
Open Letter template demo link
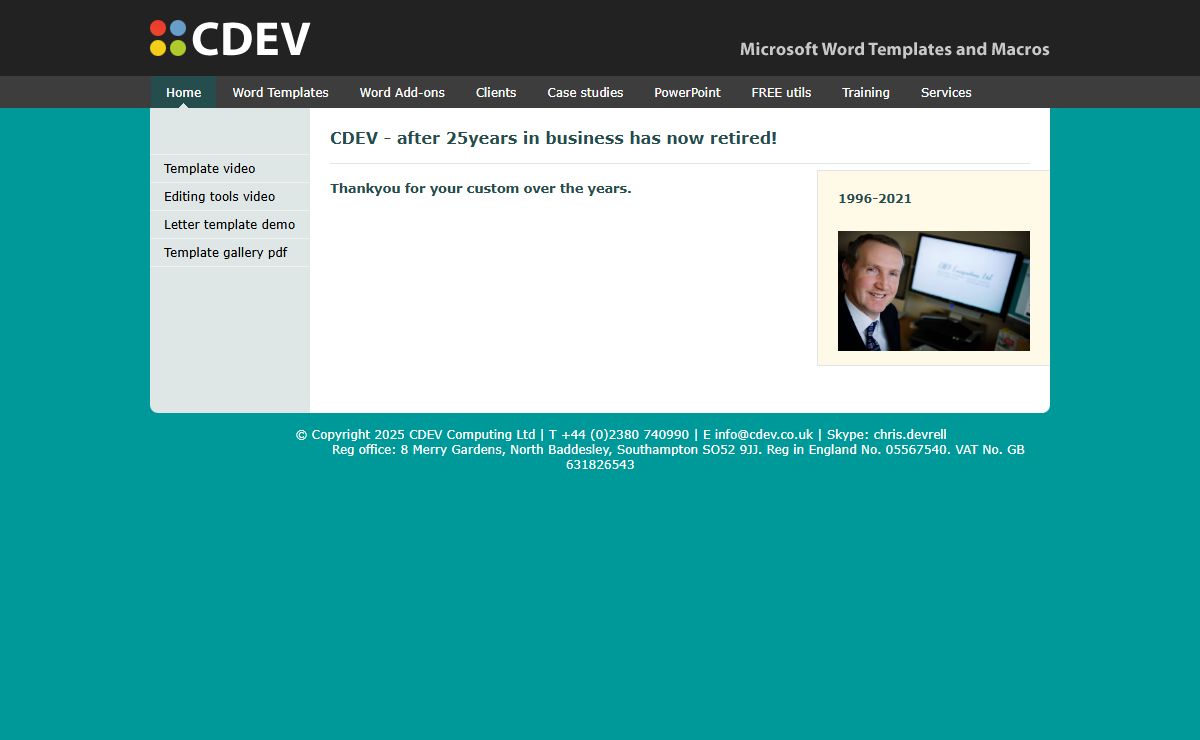230,224
